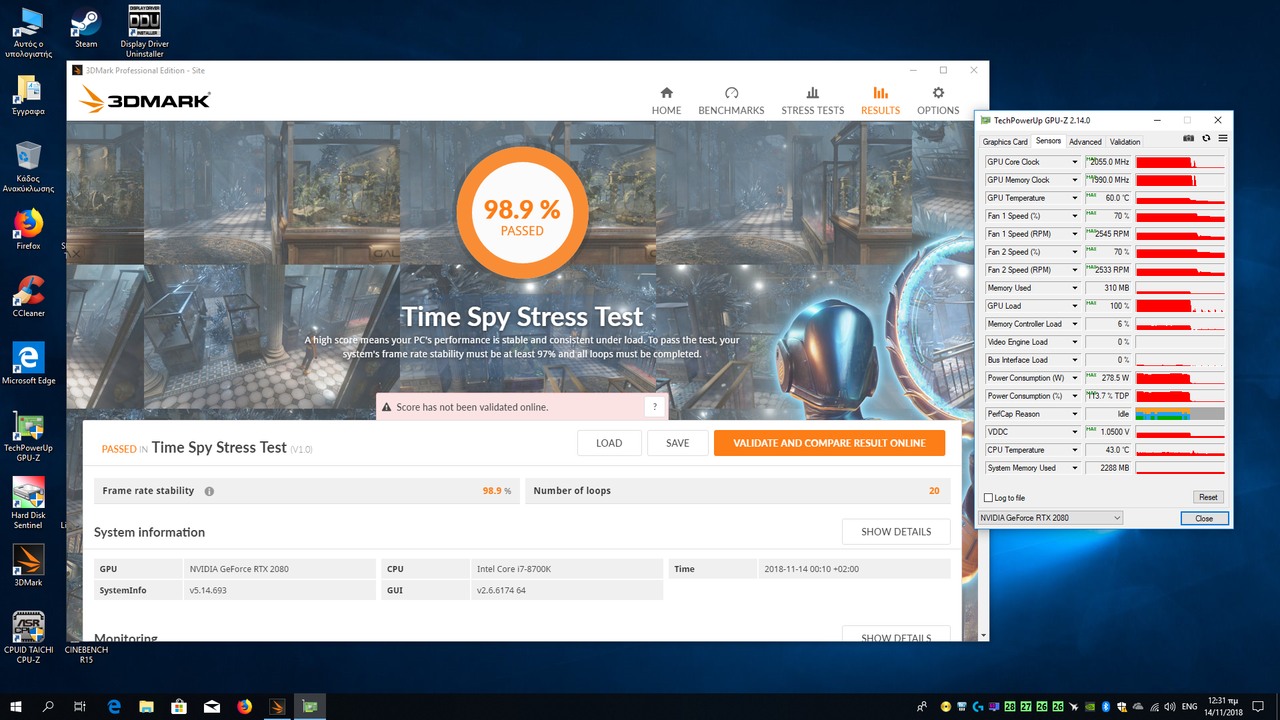Image resolution: width=1280 pixels, height=720 pixels.
Task: Click the frame rate stability info icon
Action: 209,491
